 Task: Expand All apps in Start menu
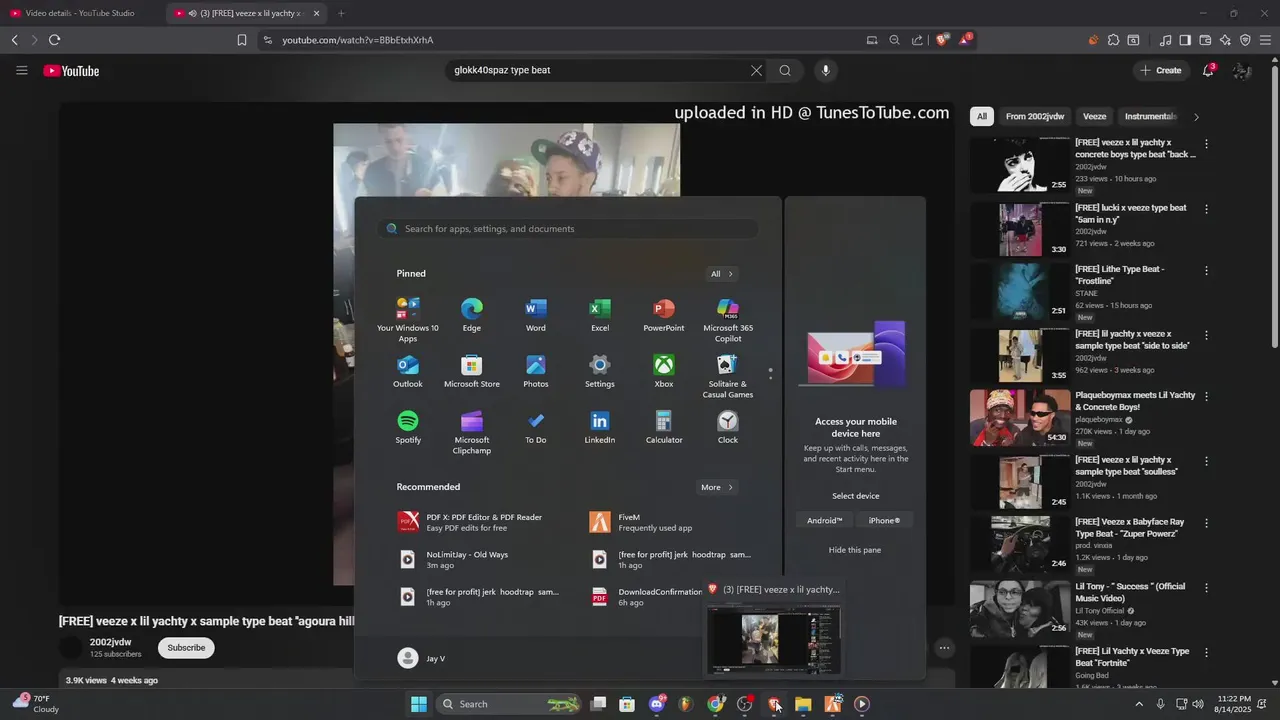click(722, 273)
